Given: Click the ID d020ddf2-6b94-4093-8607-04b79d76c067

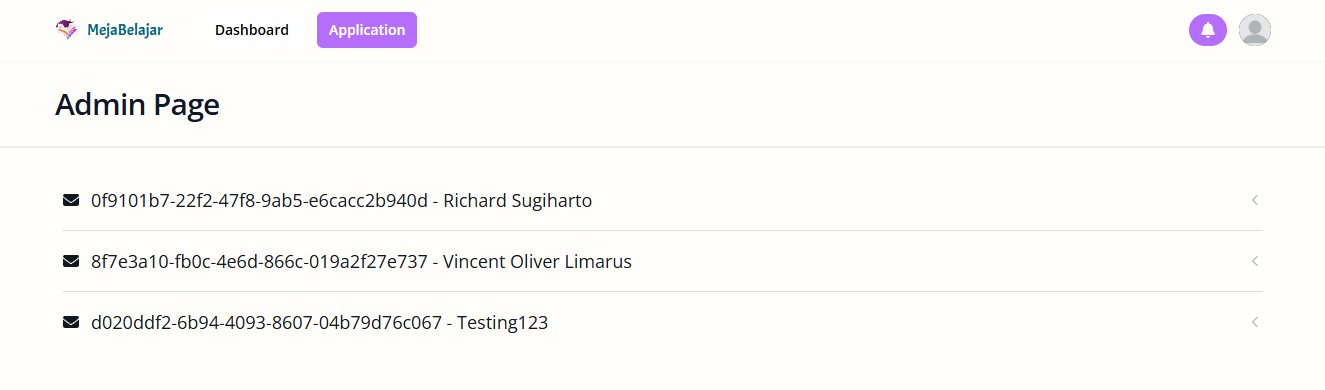Looking at the screenshot, I should pos(266,323).
